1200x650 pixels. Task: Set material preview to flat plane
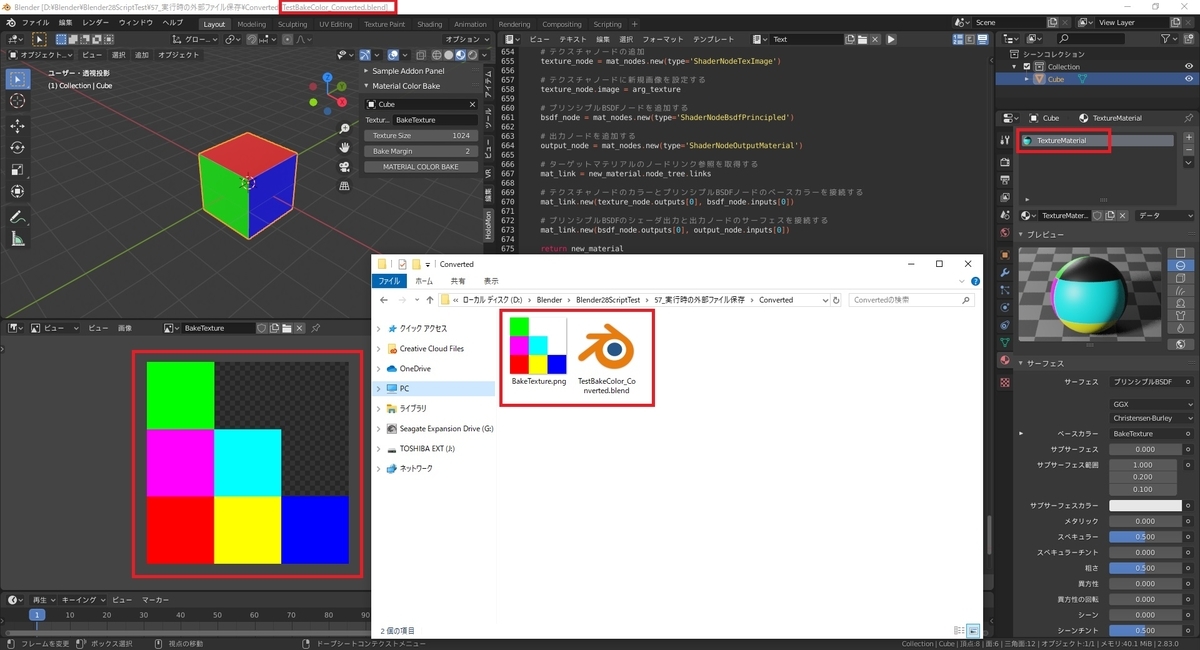click(1181, 253)
